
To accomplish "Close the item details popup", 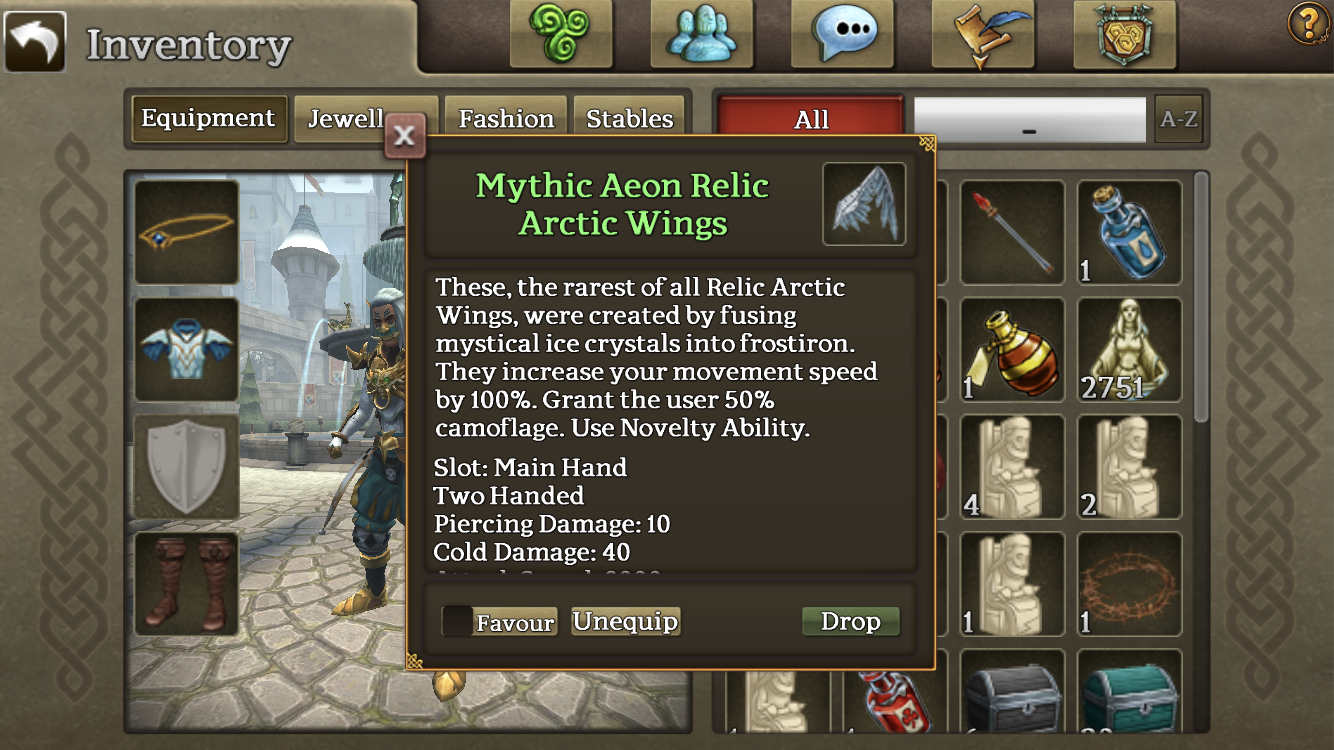I will [405, 136].
